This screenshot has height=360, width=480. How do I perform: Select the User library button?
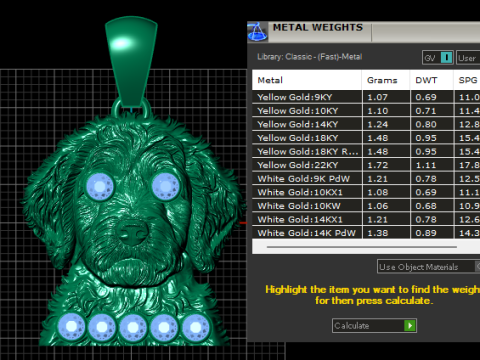tap(468, 58)
